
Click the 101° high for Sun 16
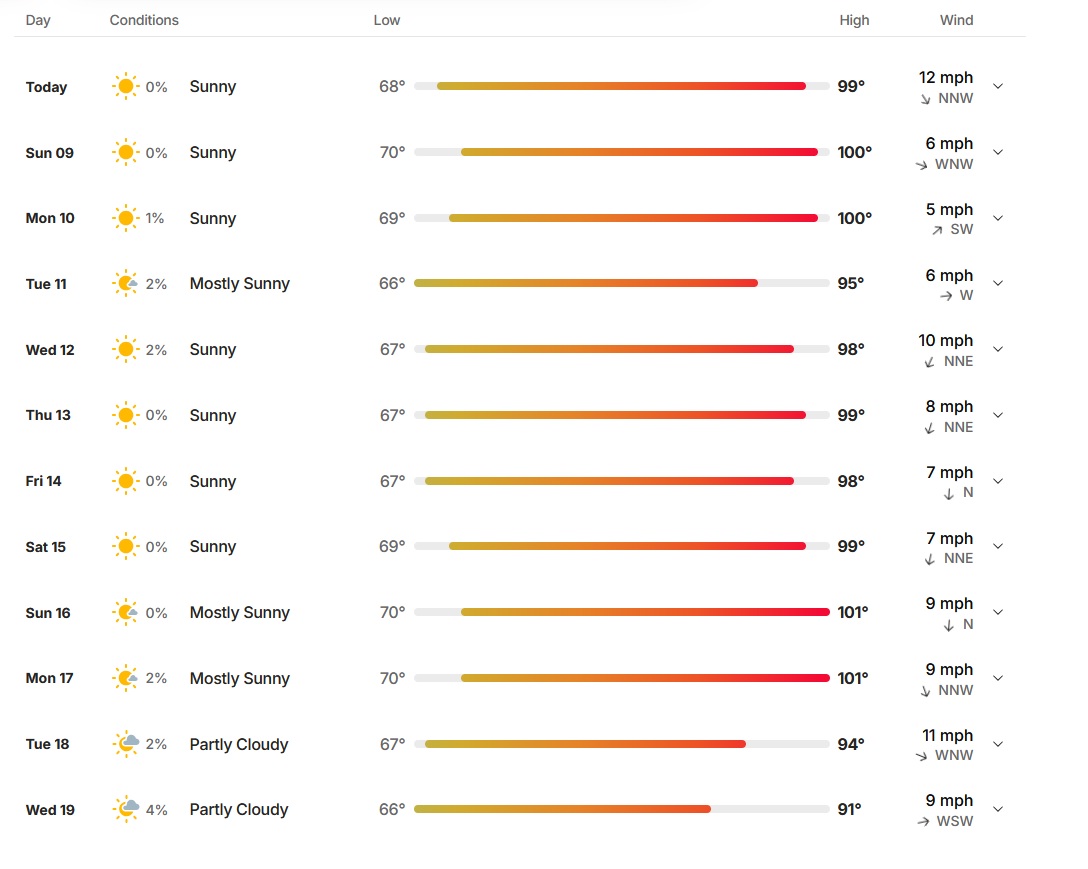pos(853,612)
